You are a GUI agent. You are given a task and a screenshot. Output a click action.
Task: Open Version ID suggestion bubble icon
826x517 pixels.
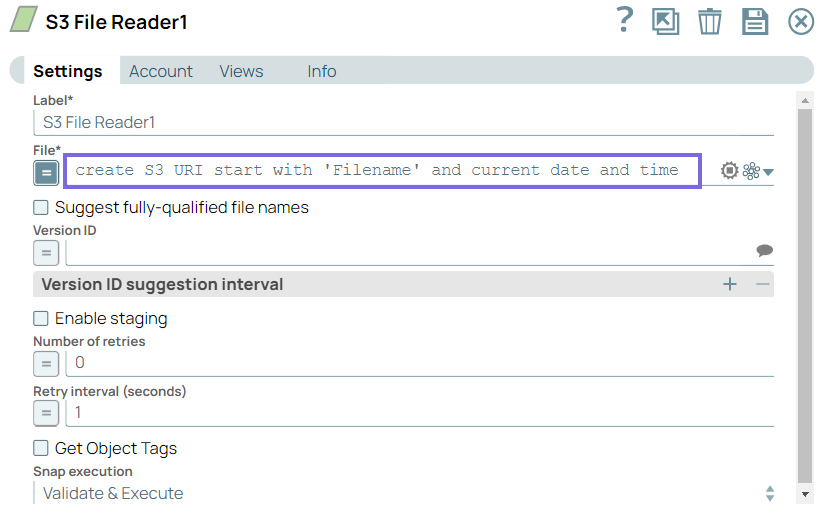[x=765, y=251]
